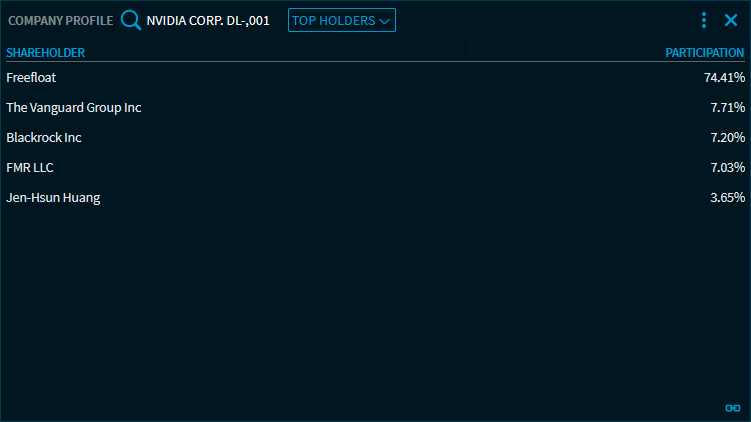Click the chain link icon at bottom right
751x422 pixels.
[732, 408]
